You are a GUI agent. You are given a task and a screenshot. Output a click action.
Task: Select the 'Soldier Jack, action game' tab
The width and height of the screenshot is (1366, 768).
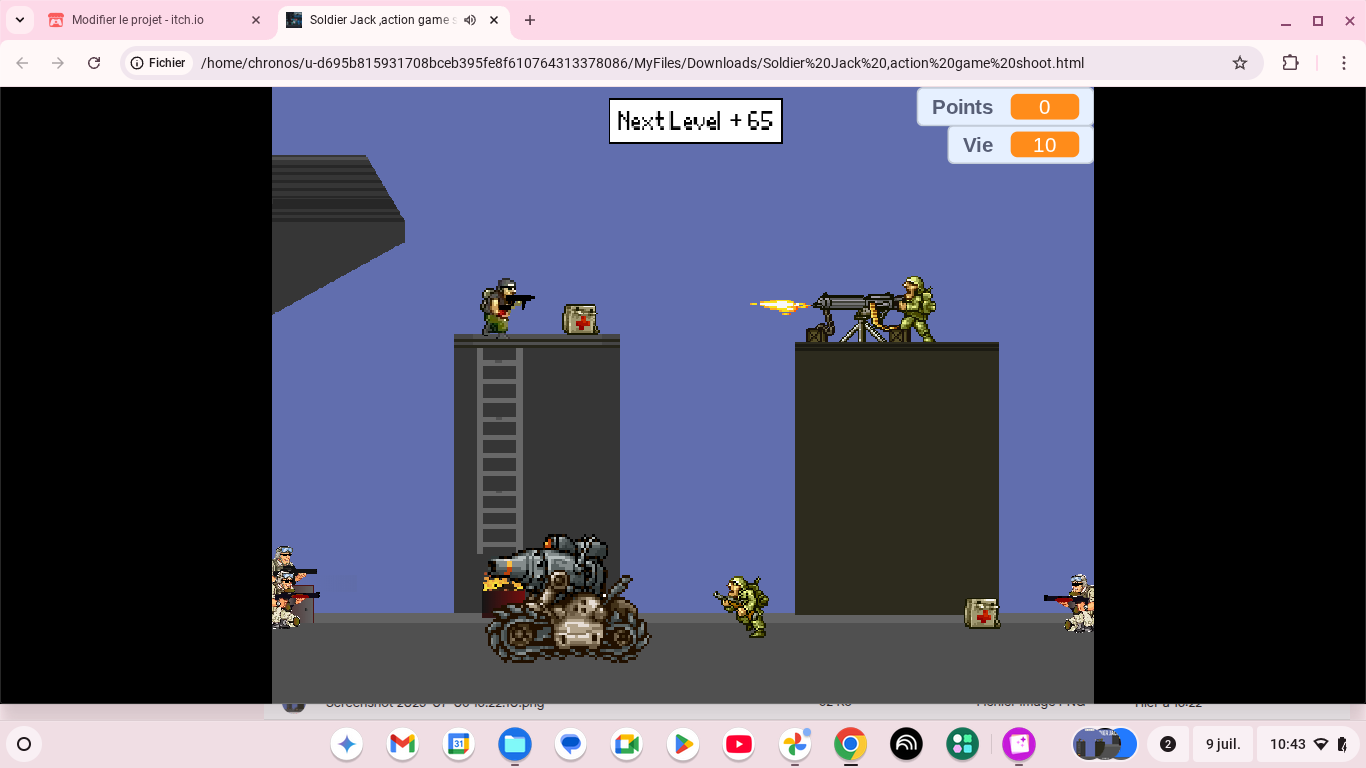click(392, 20)
